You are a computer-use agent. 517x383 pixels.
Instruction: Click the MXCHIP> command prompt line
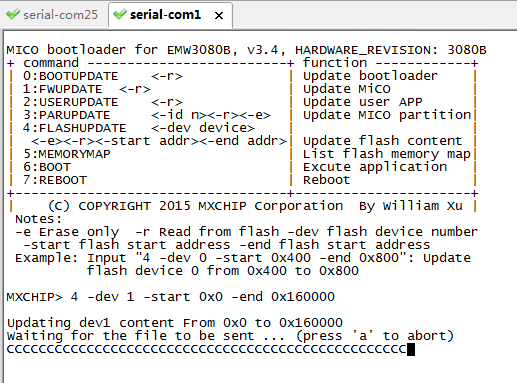(170, 297)
